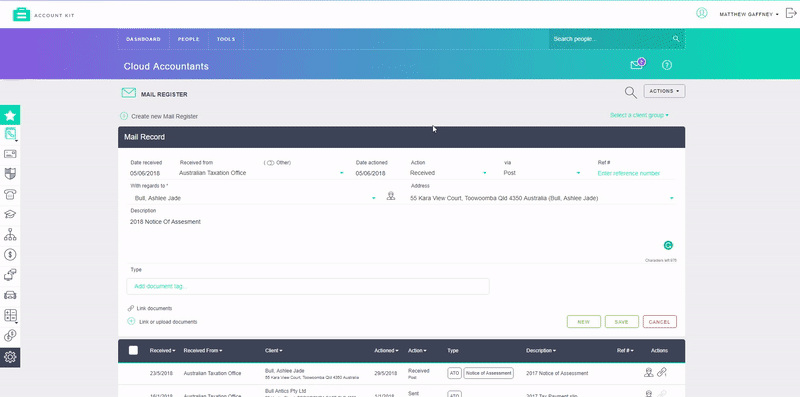800x397 pixels.
Task: Open the connected devices sidebar icon
Action: pyautogui.click(x=10, y=275)
